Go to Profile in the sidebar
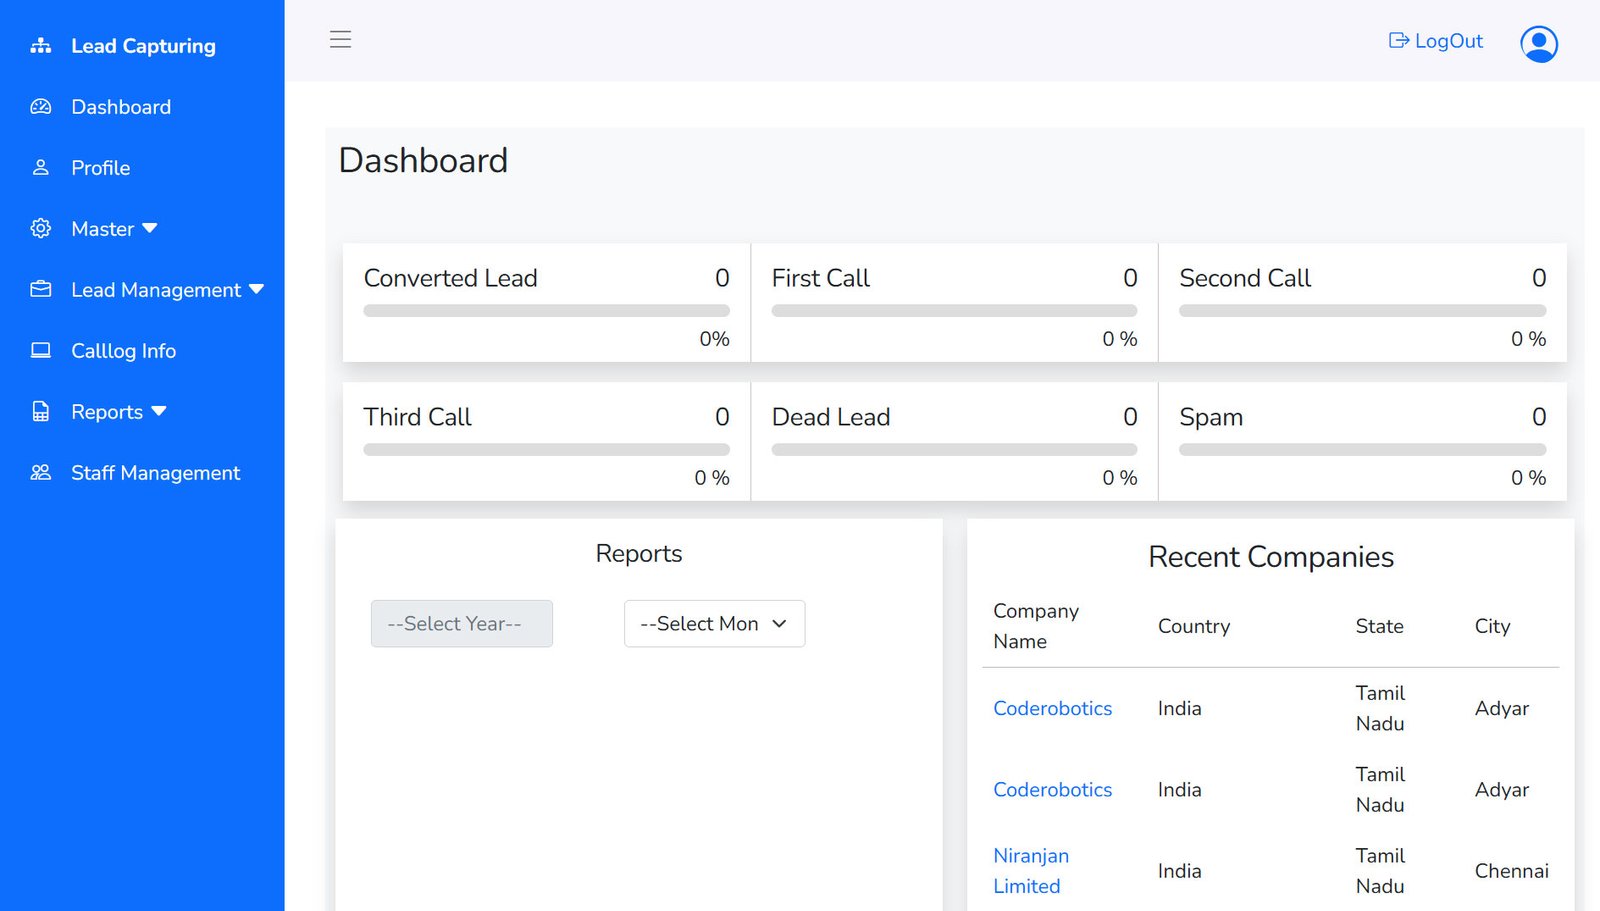The image size is (1600, 911). pyautogui.click(x=101, y=168)
